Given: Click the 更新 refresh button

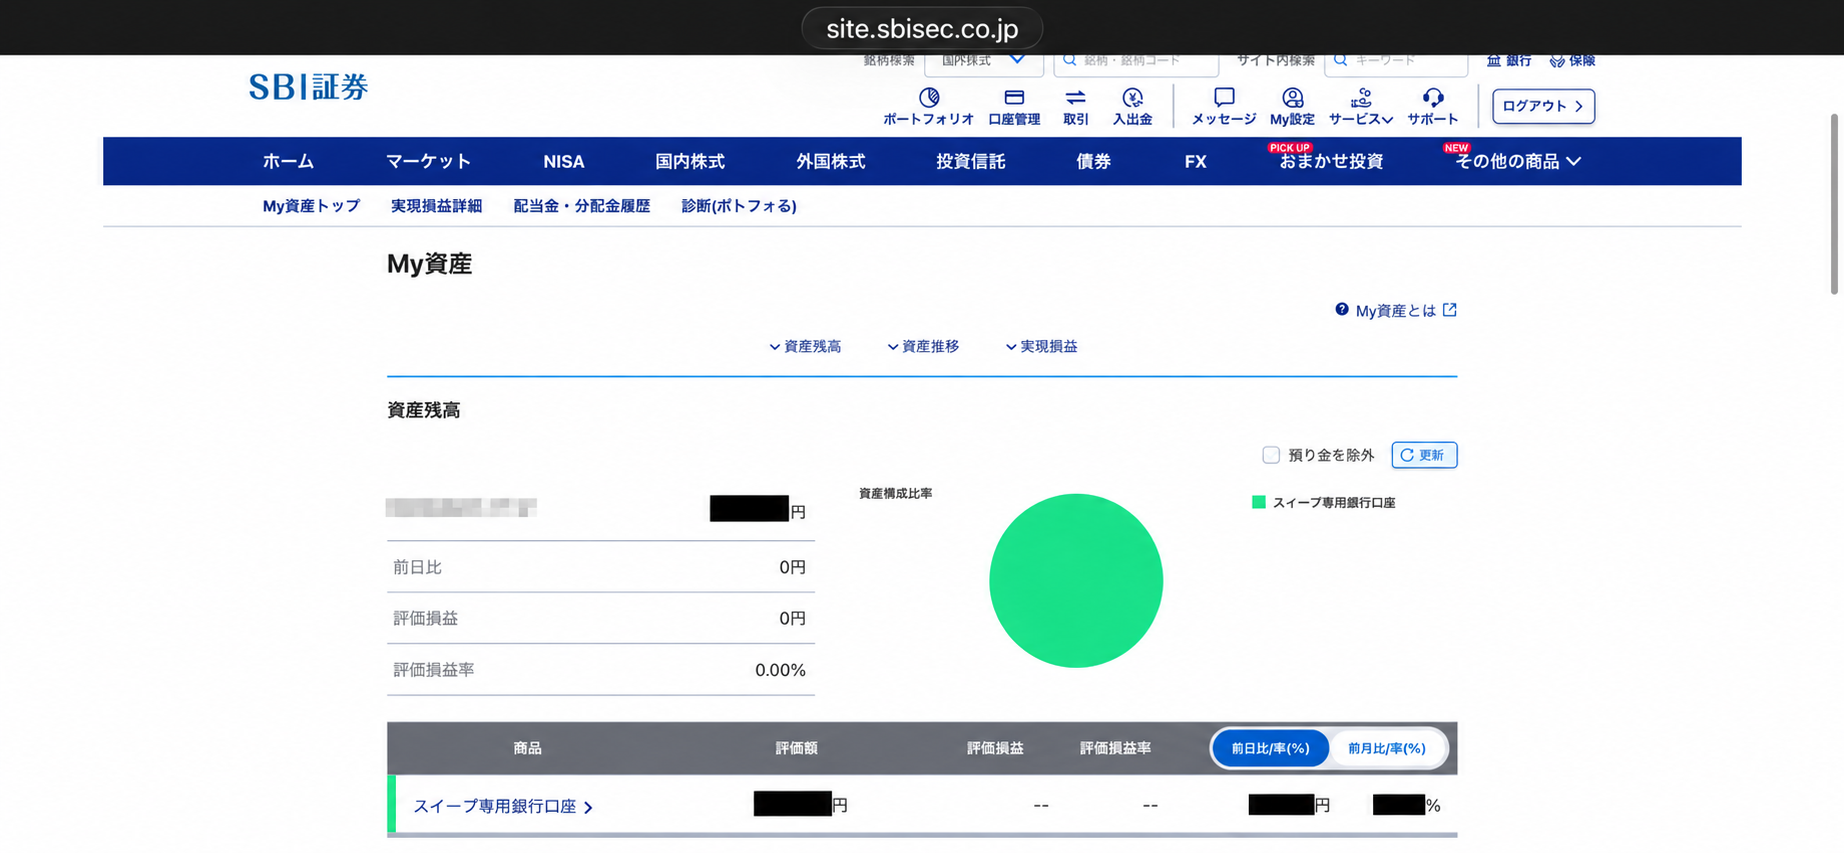Looking at the screenshot, I should click(1424, 455).
